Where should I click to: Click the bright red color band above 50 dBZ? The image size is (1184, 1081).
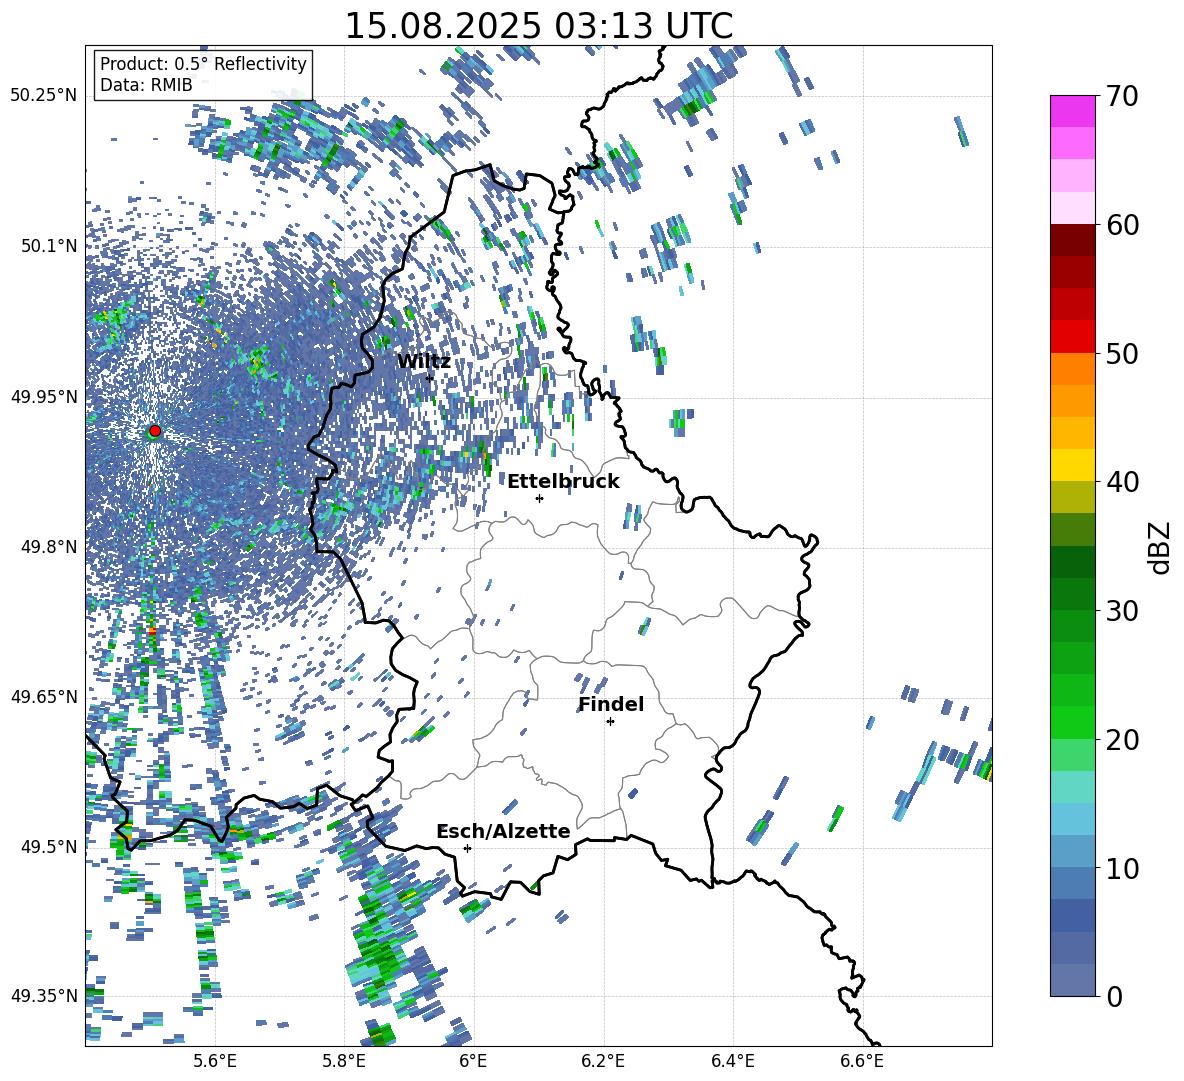1072,336
